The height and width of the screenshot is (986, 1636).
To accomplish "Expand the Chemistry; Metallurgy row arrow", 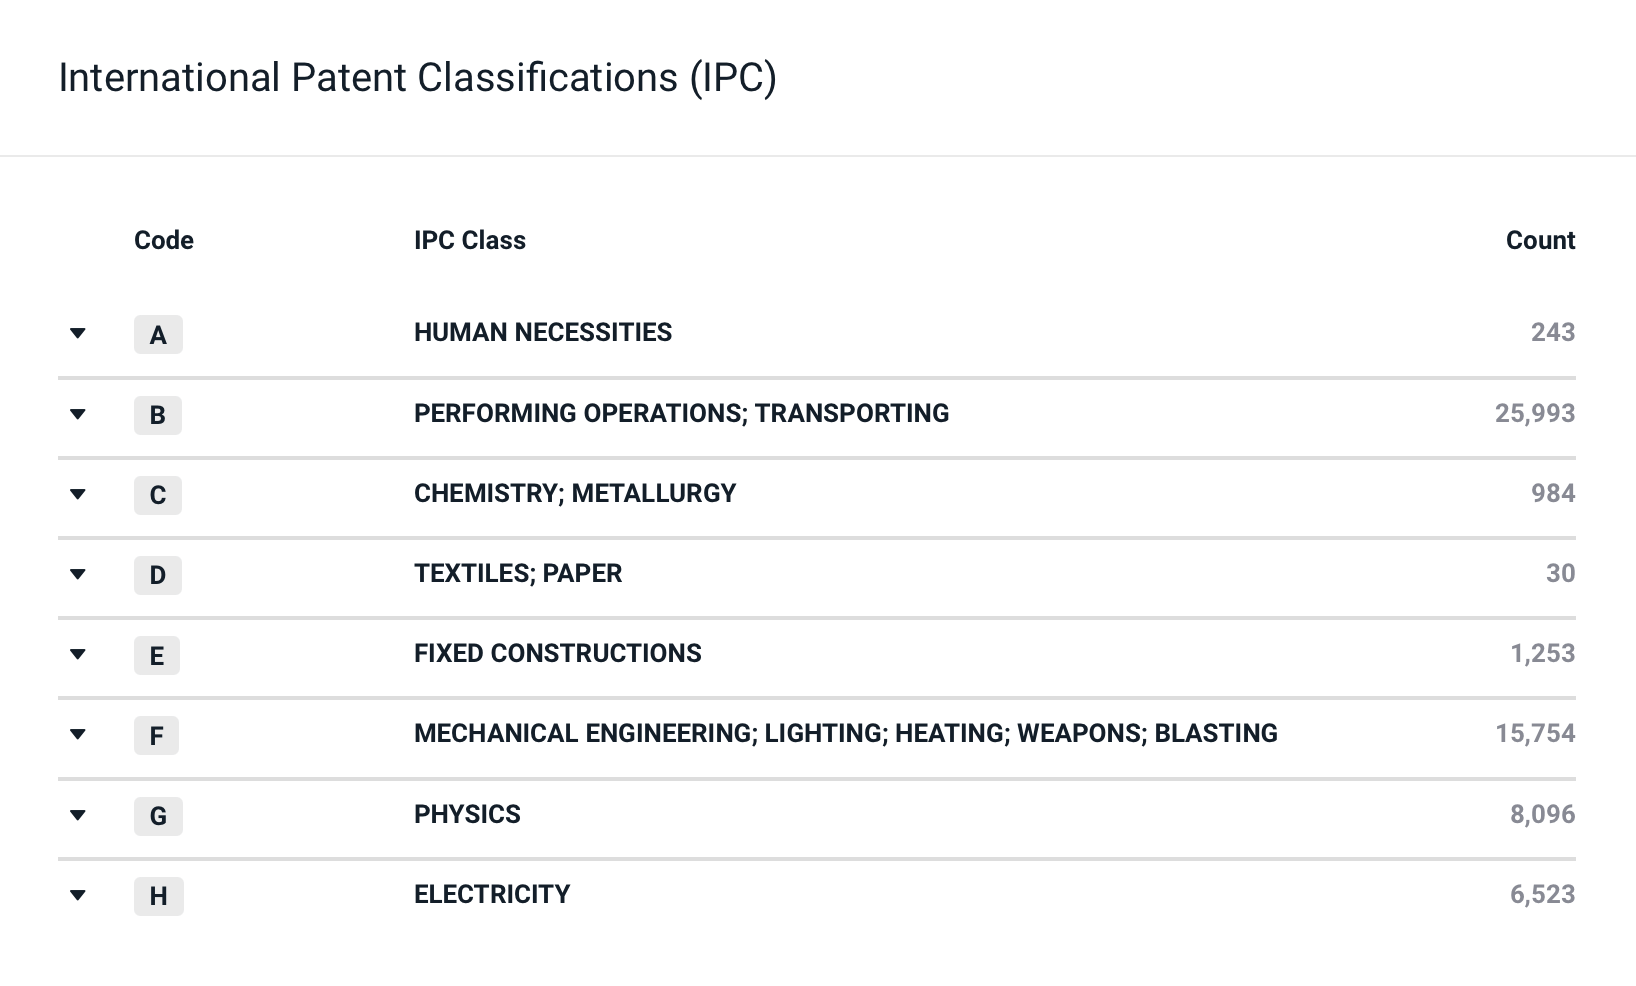I will click(78, 494).
